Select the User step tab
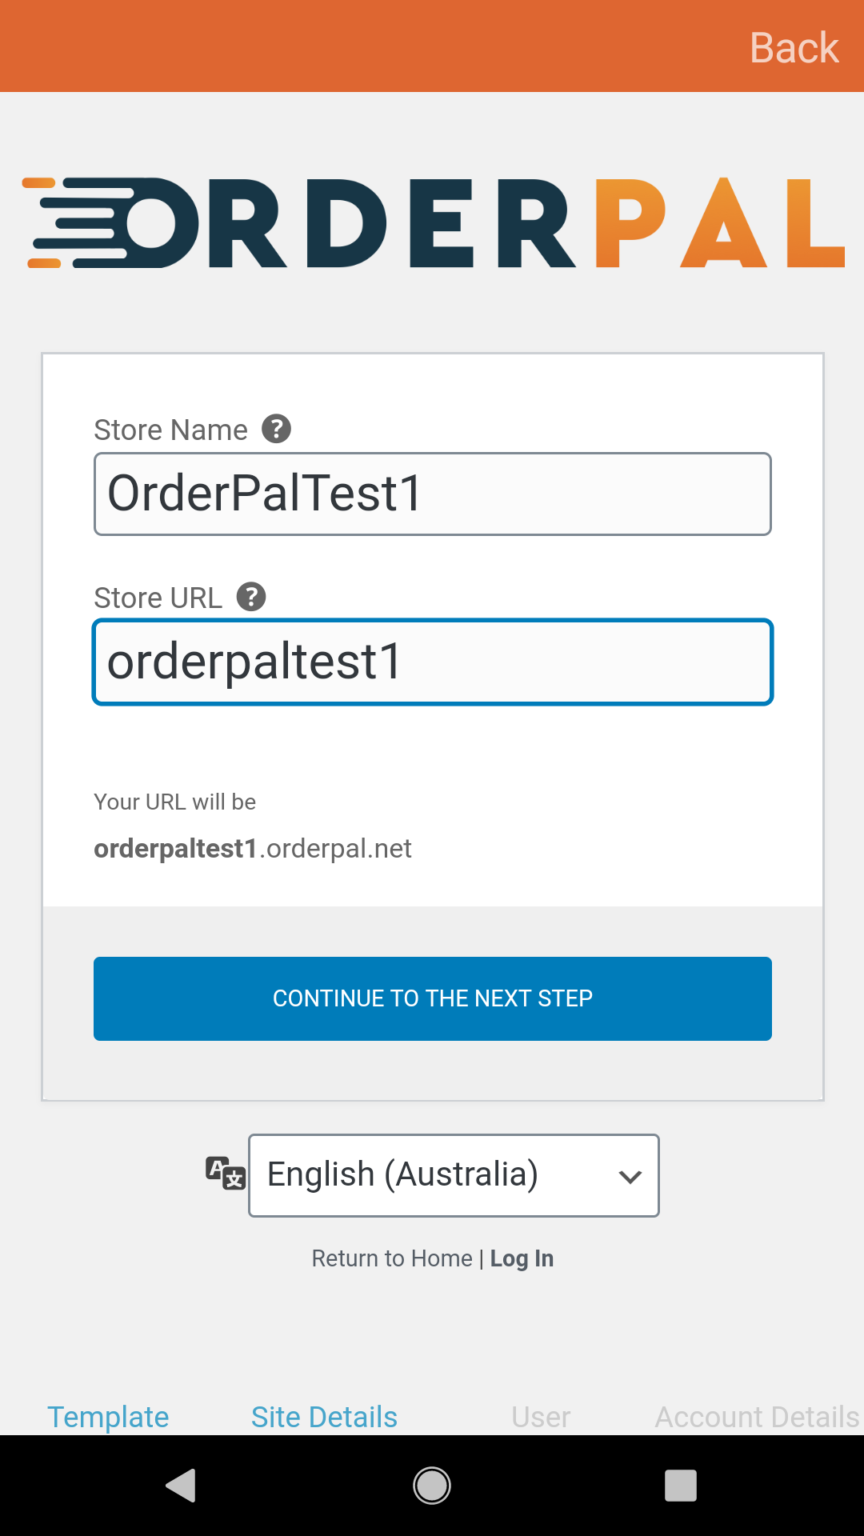The image size is (864, 1536). click(x=541, y=1417)
